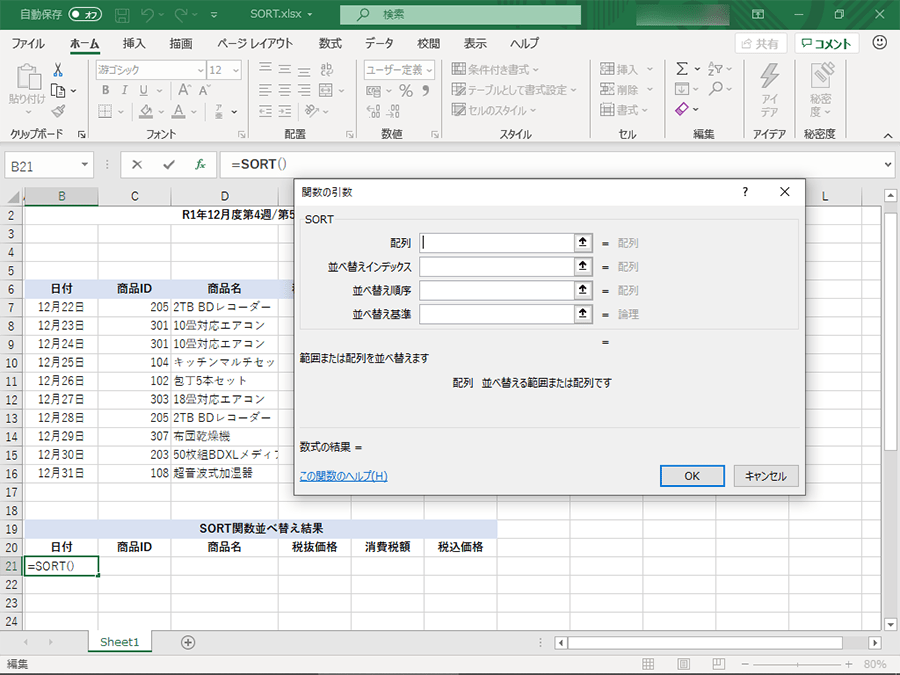The width and height of the screenshot is (900, 675).
Task: Click the AutoSum sigma icon
Action: [x=681, y=69]
